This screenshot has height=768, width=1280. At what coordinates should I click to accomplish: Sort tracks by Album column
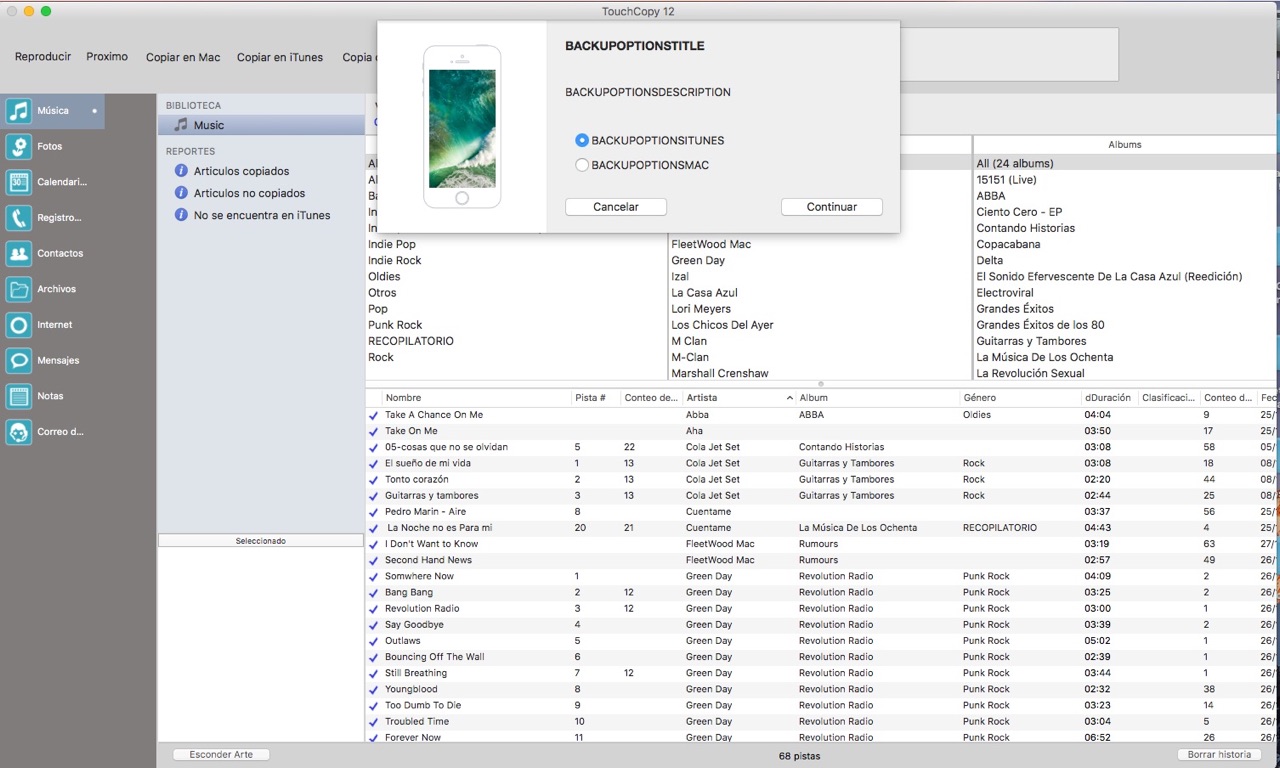(x=877, y=398)
